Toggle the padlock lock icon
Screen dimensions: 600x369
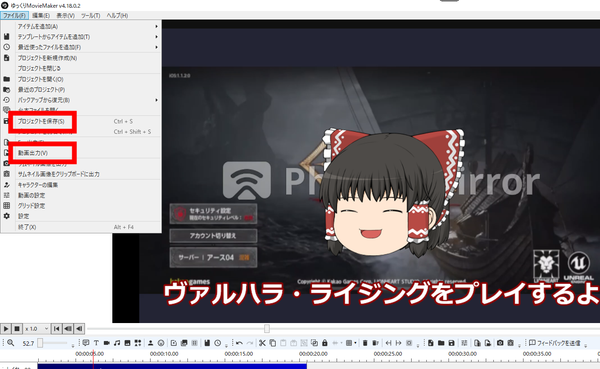(324, 343)
